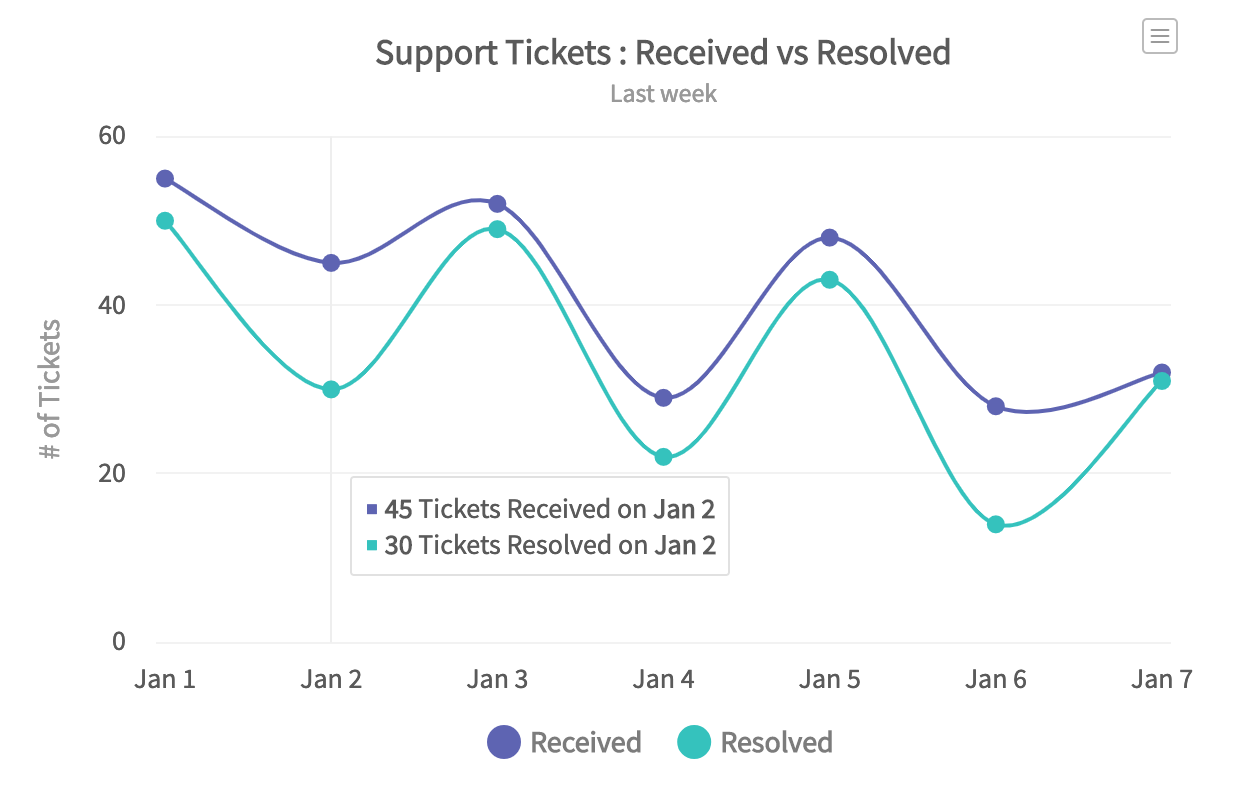Click the Received marker on Jan 3
Image resolution: width=1240 pixels, height=790 pixels.
(x=497, y=204)
